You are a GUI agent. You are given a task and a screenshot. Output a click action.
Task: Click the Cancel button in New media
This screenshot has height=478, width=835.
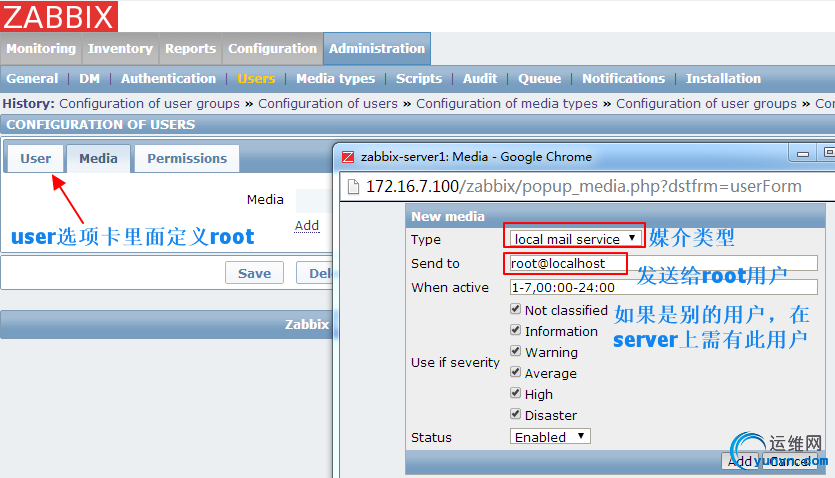point(790,461)
